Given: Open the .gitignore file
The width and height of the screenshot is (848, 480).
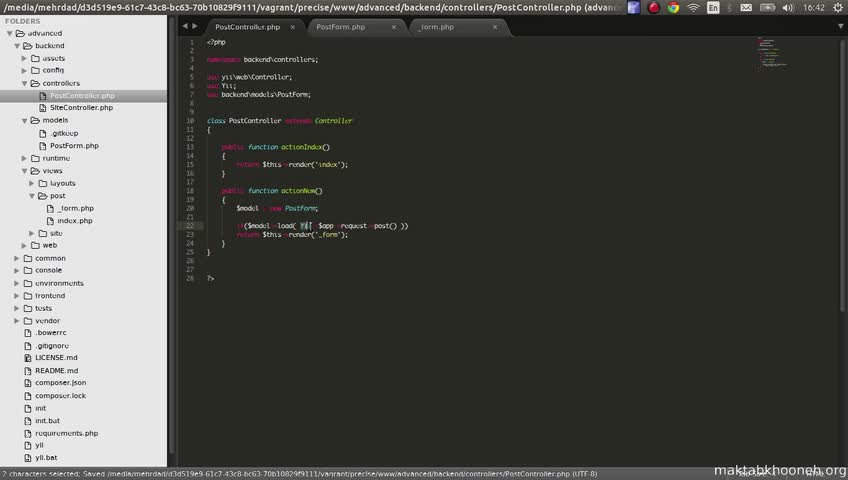Looking at the screenshot, I should (52, 345).
